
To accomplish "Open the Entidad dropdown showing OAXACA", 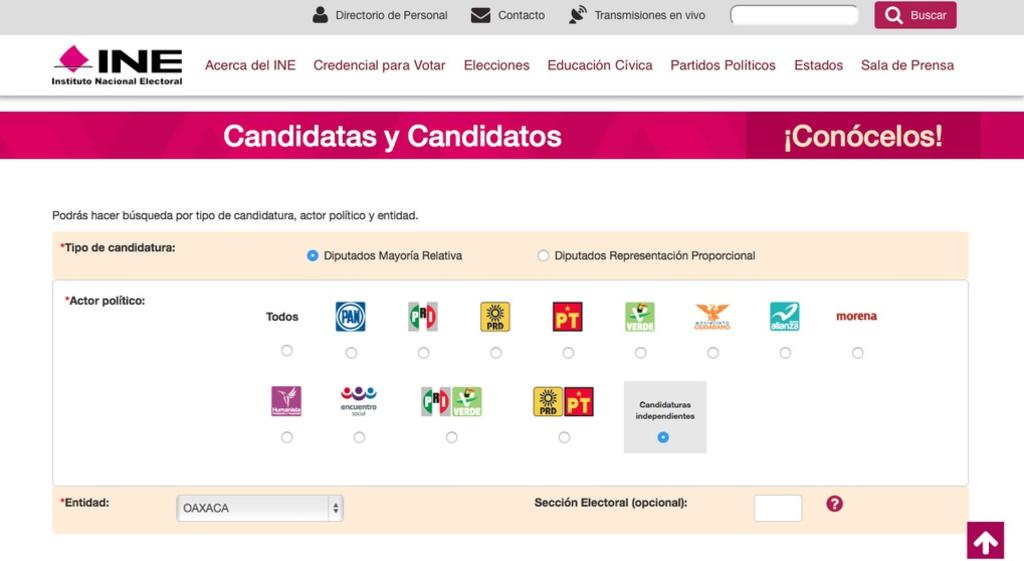I will tap(260, 508).
